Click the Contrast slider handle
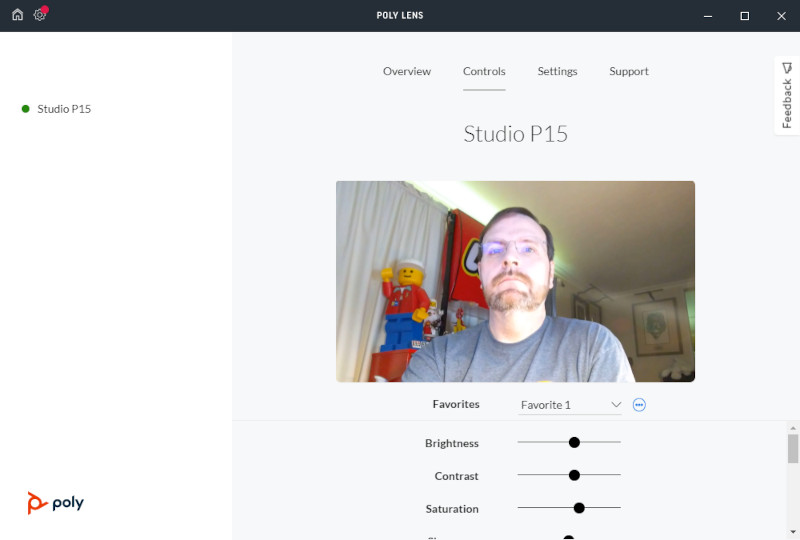 click(574, 475)
